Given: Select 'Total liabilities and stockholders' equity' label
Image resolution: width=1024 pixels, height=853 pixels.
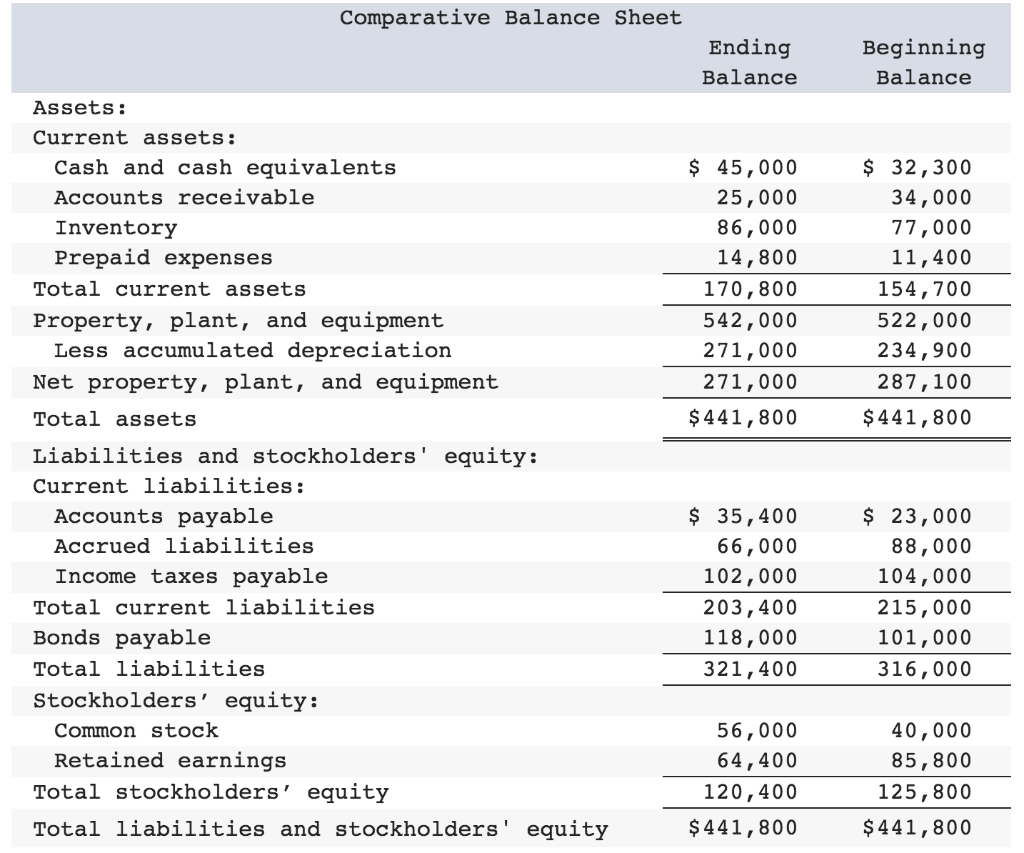Looking at the screenshot, I should pos(321,829).
